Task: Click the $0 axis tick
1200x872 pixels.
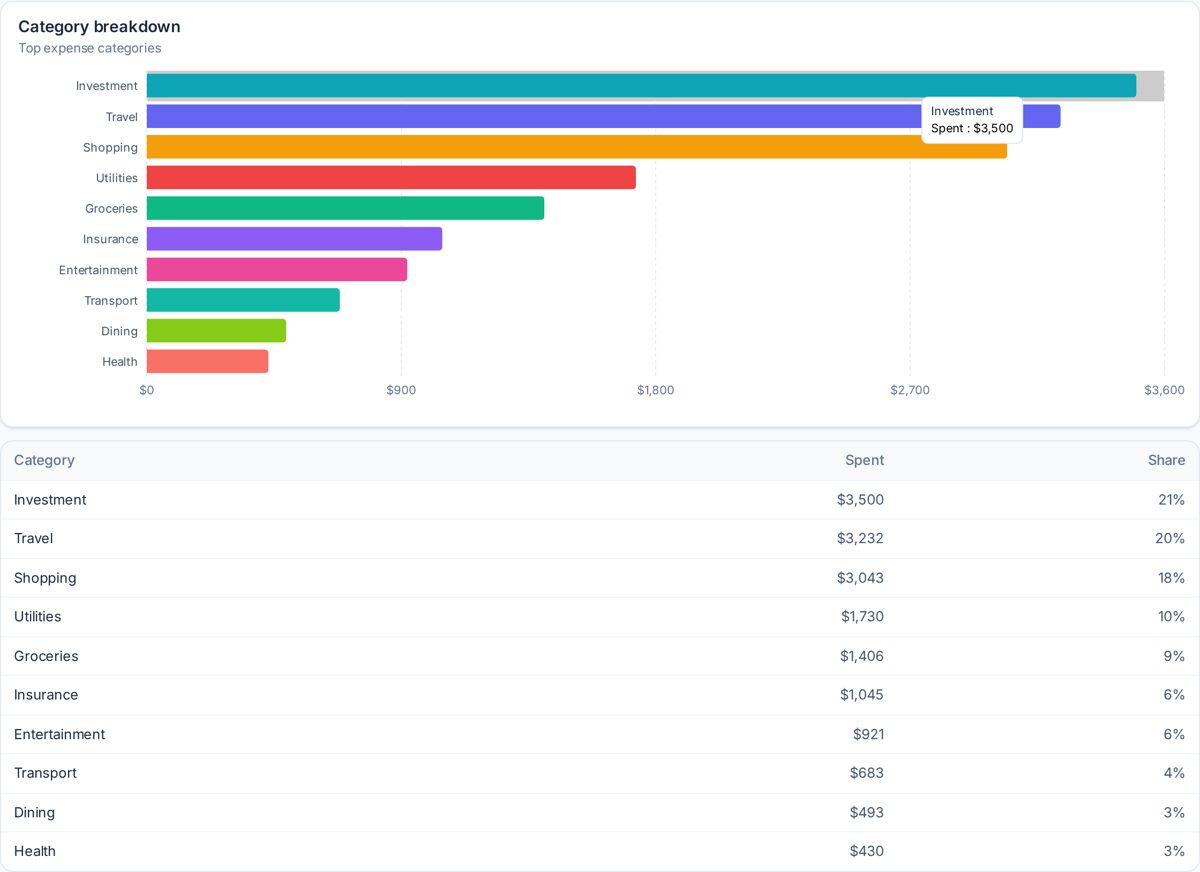Action: (x=147, y=390)
